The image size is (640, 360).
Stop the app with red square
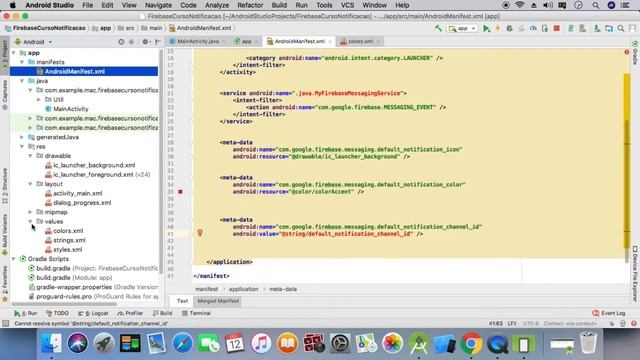pos(556,28)
